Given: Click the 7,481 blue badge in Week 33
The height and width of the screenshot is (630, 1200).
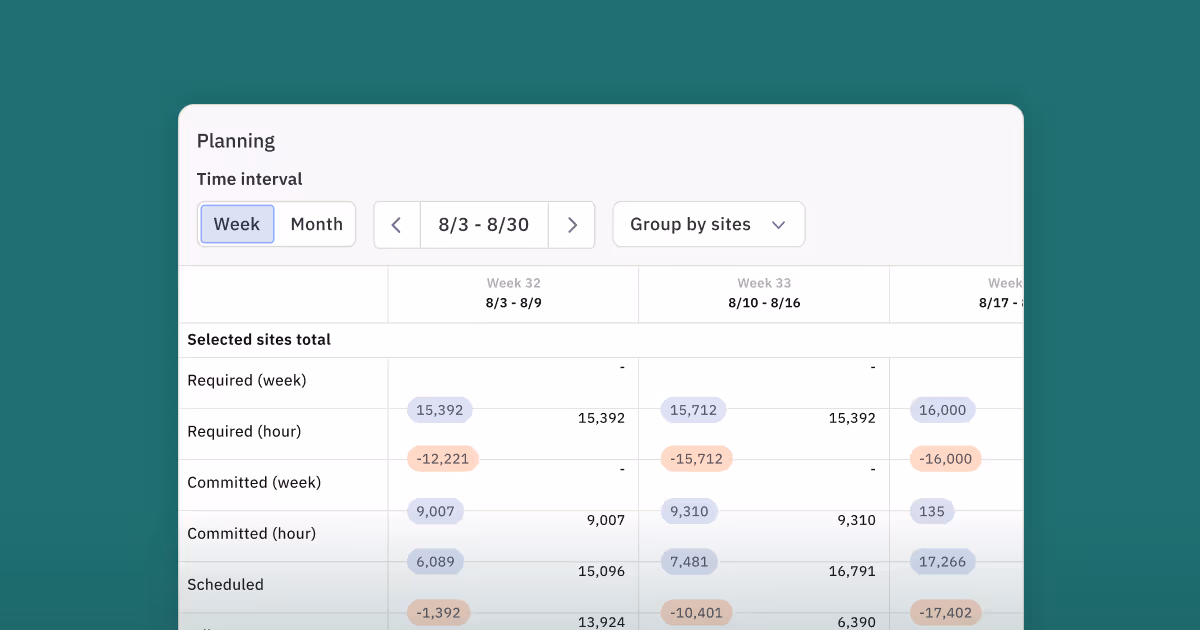Looking at the screenshot, I should pos(689,562).
